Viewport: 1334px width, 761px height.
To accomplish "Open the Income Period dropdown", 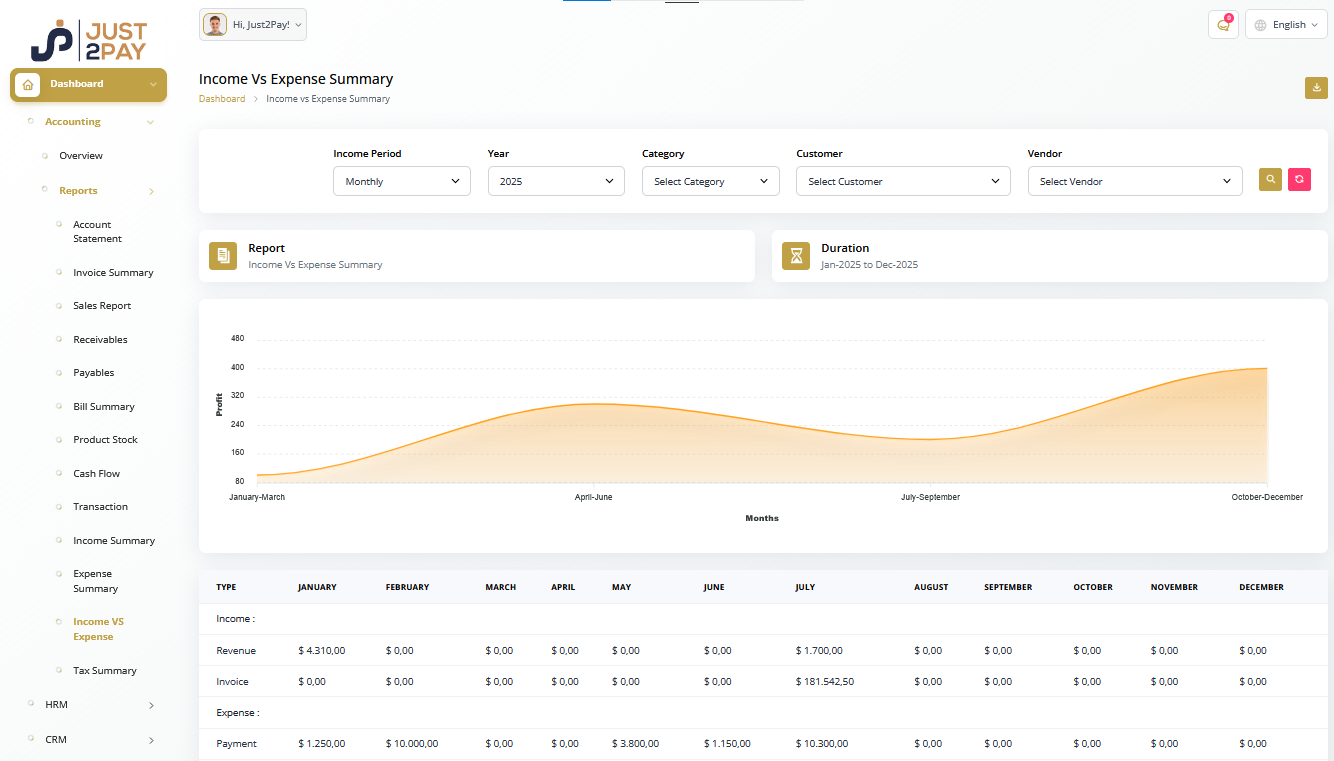I will click(401, 181).
